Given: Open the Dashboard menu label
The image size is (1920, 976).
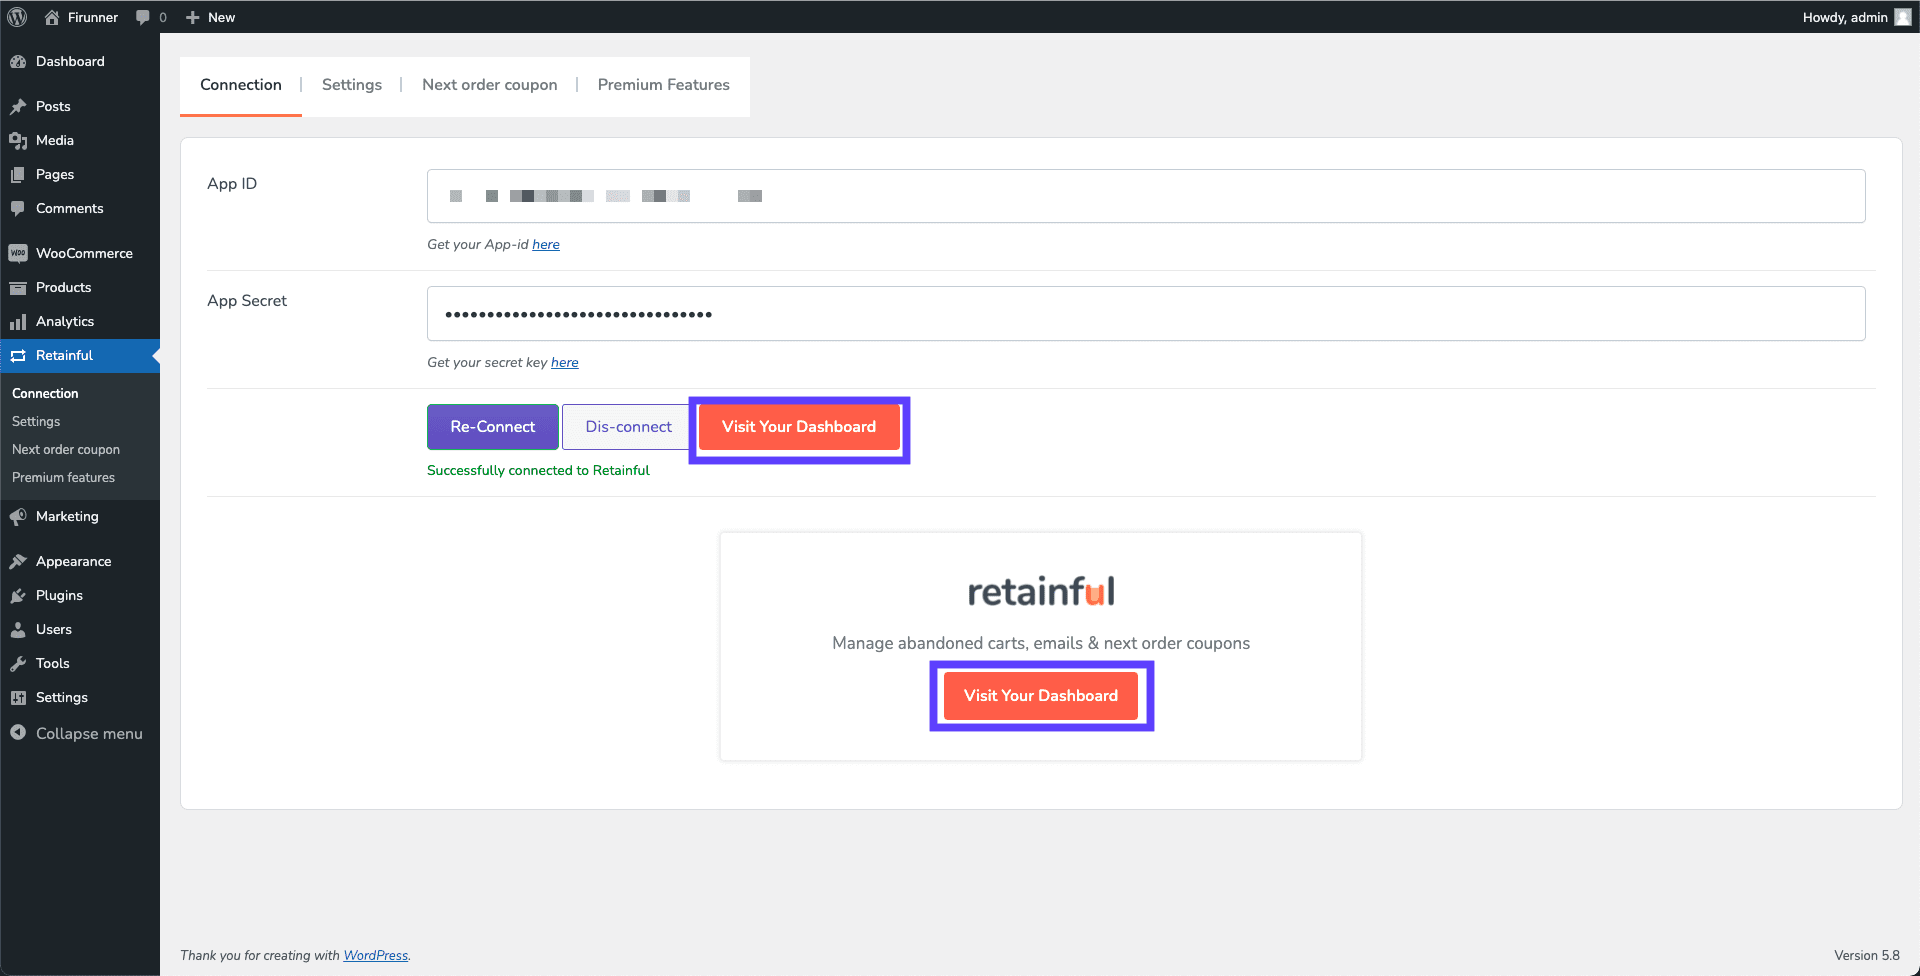Looking at the screenshot, I should pyautogui.click(x=70, y=61).
